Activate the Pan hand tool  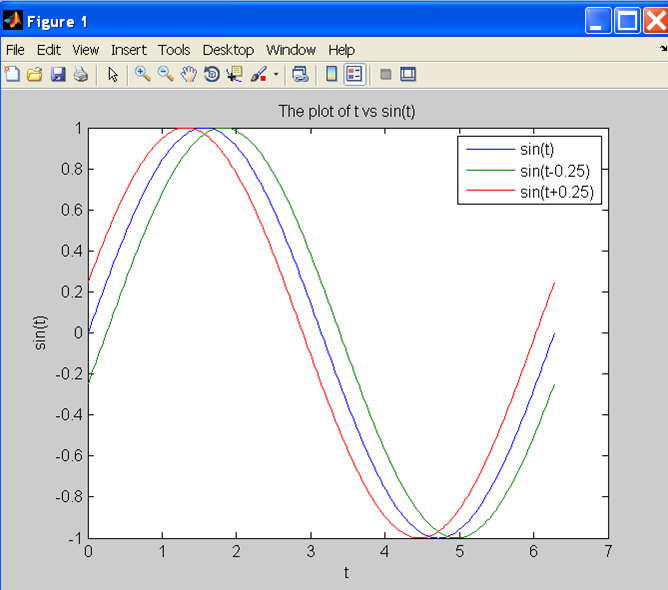pos(188,74)
